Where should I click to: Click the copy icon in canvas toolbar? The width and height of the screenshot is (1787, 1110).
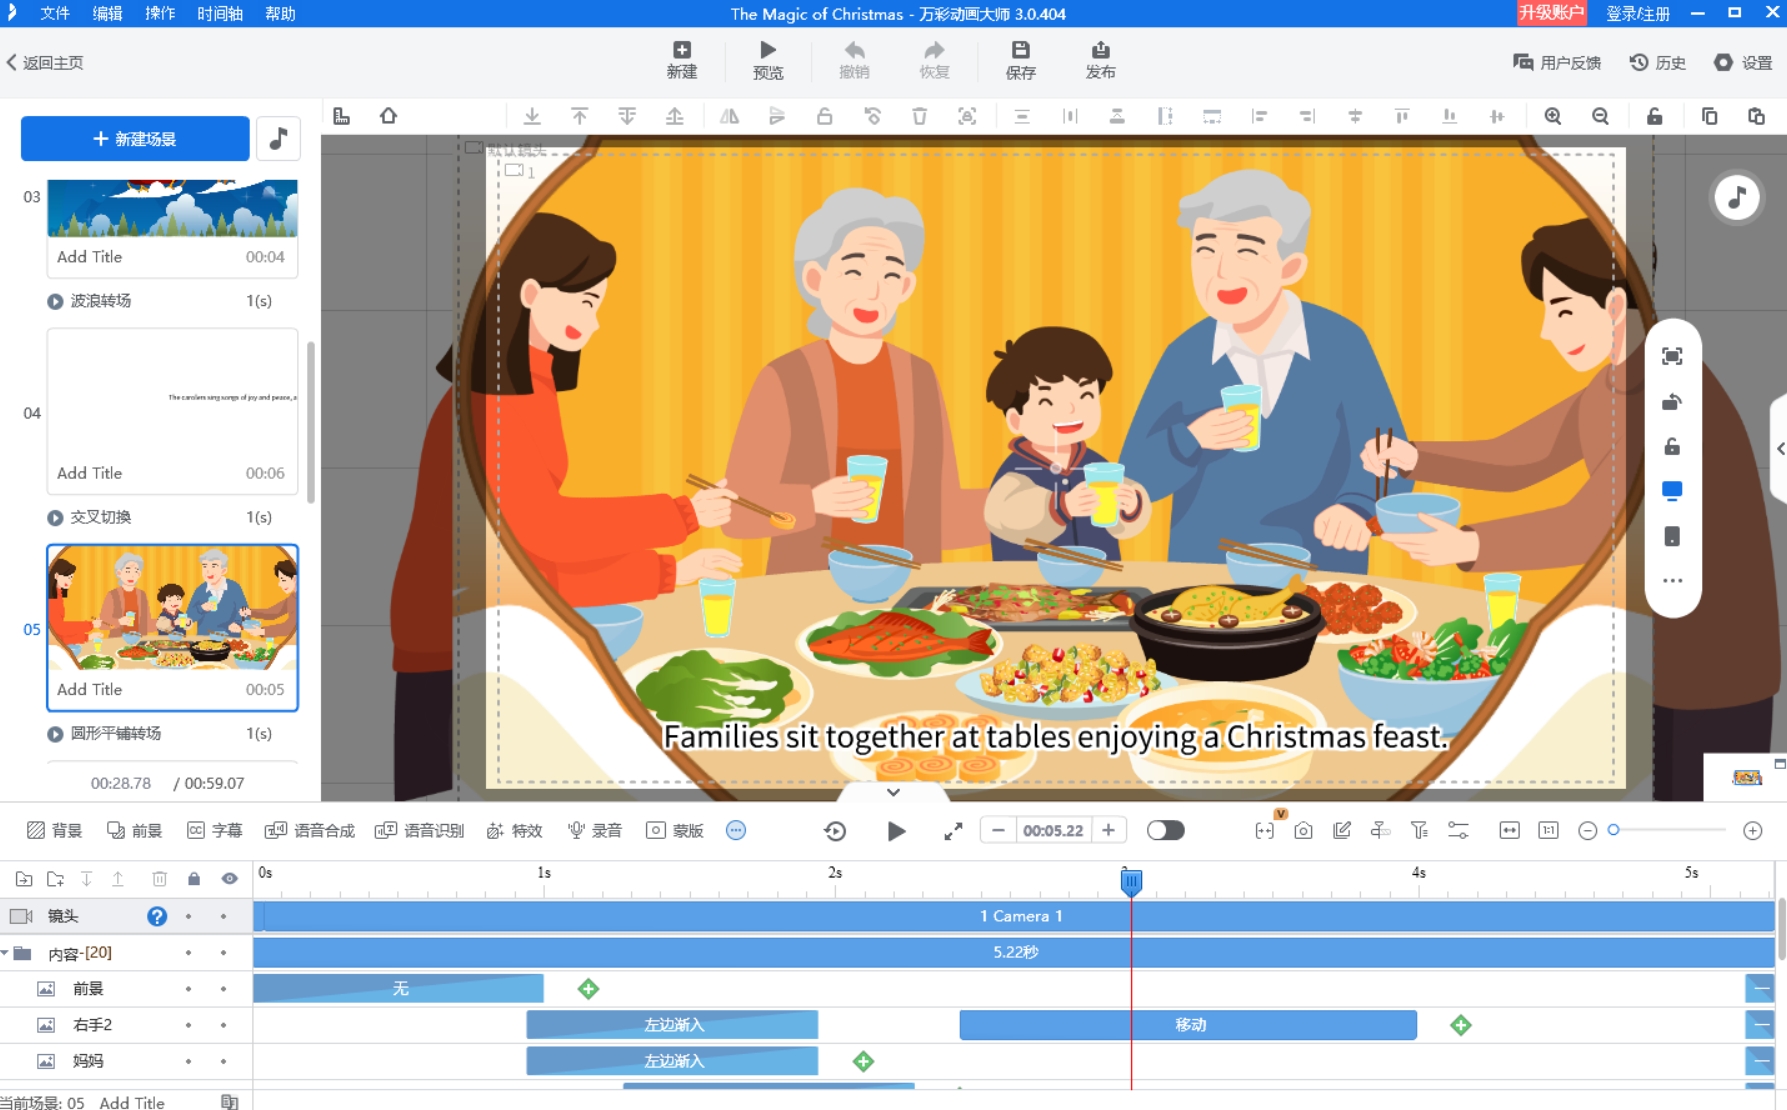tap(1709, 116)
